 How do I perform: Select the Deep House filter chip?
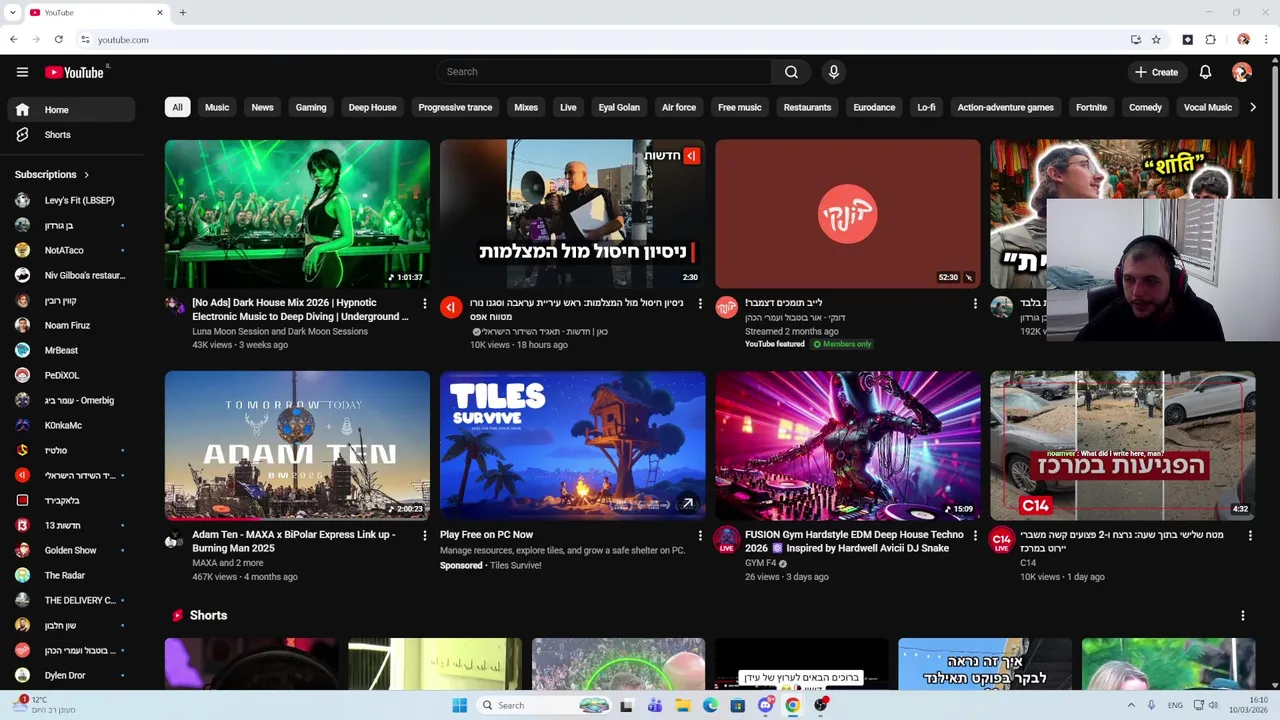[372, 107]
